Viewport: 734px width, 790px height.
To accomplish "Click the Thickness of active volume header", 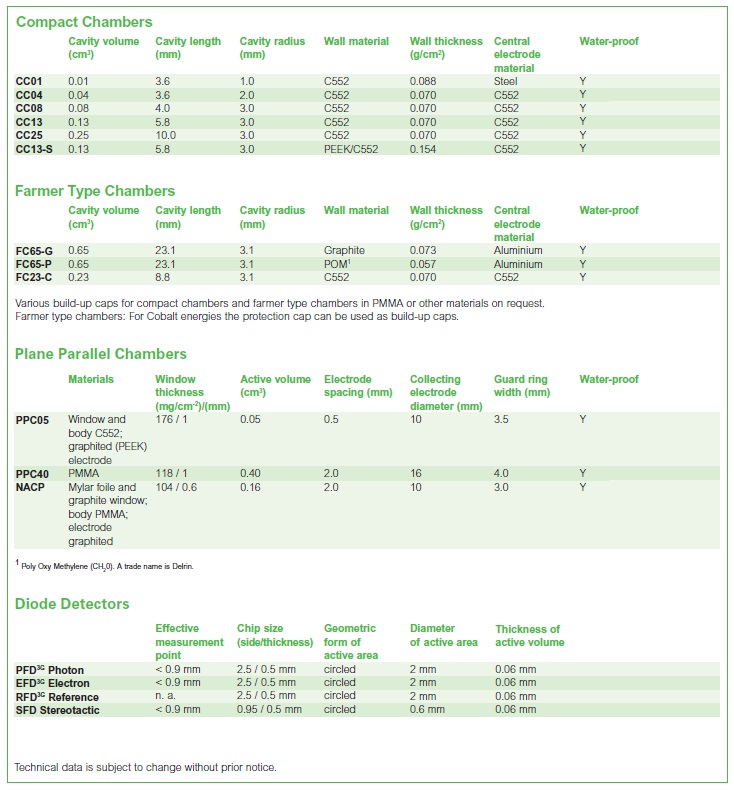I will (529, 635).
